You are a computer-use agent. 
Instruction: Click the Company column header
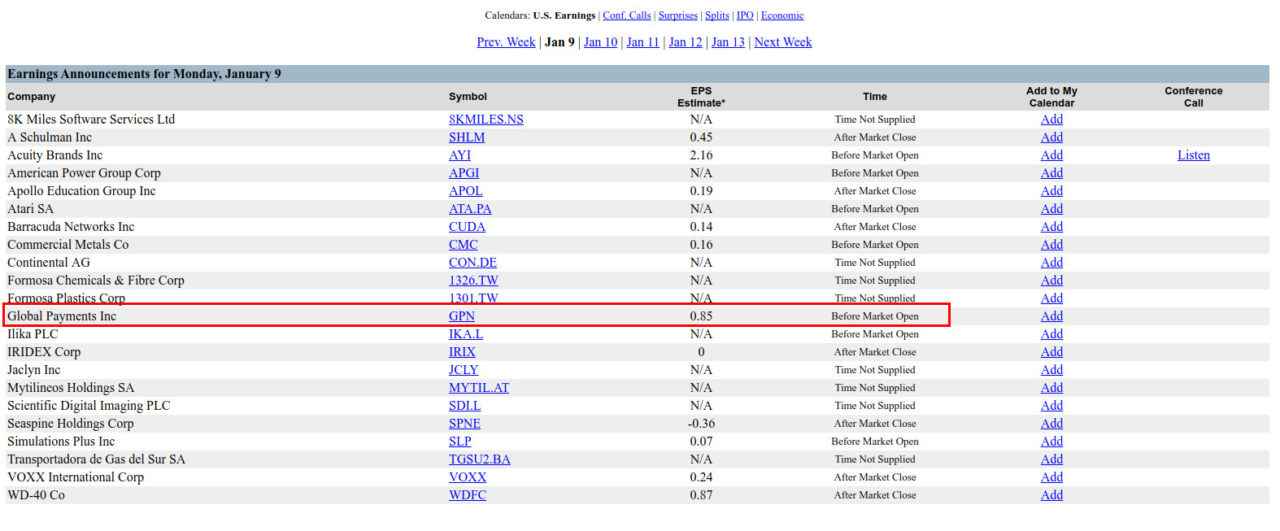tap(31, 97)
